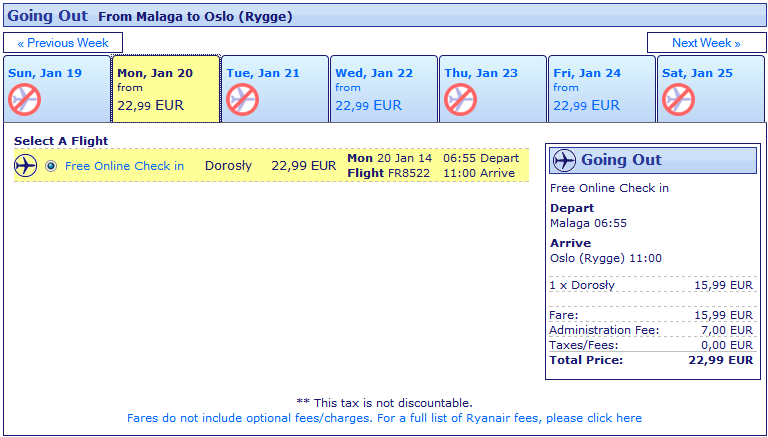The image size is (768, 437).
Task: Select the Tue, Jan 21 date heading
Action: click(x=263, y=73)
